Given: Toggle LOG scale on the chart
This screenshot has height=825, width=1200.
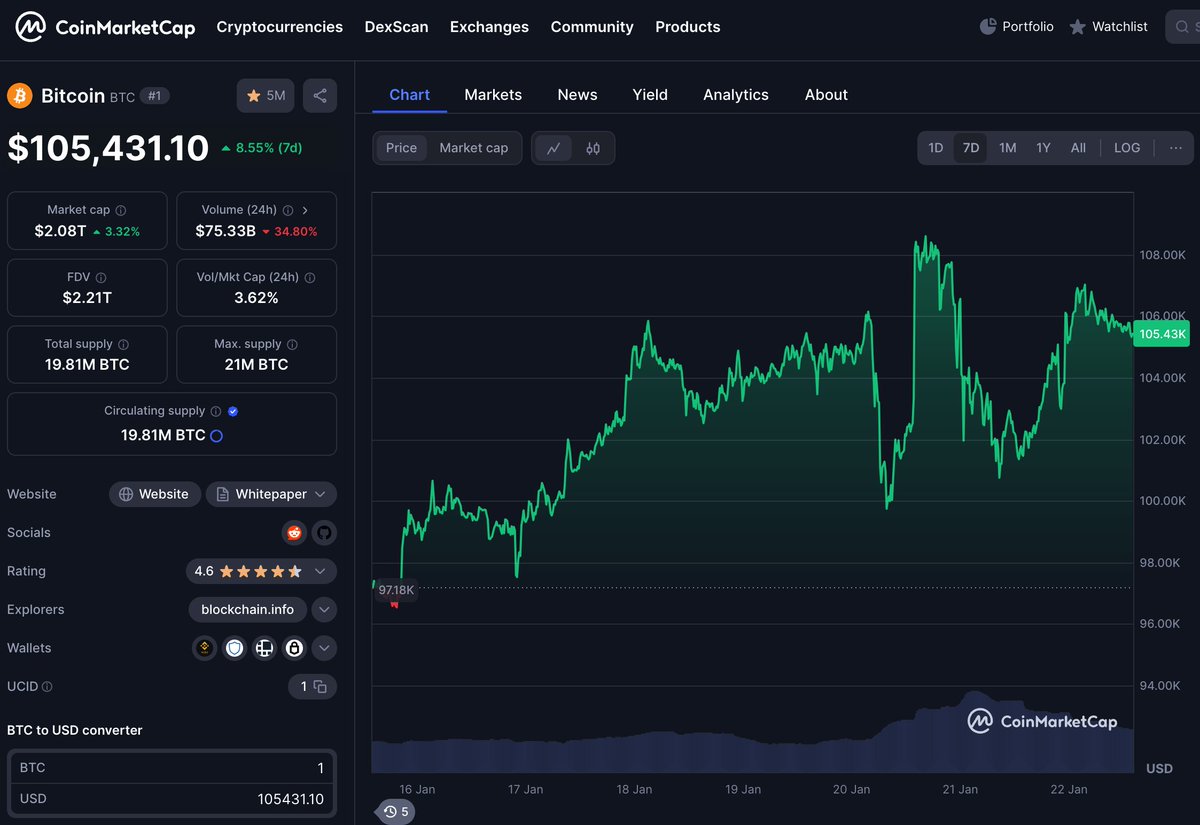Looking at the screenshot, I should click(1127, 148).
